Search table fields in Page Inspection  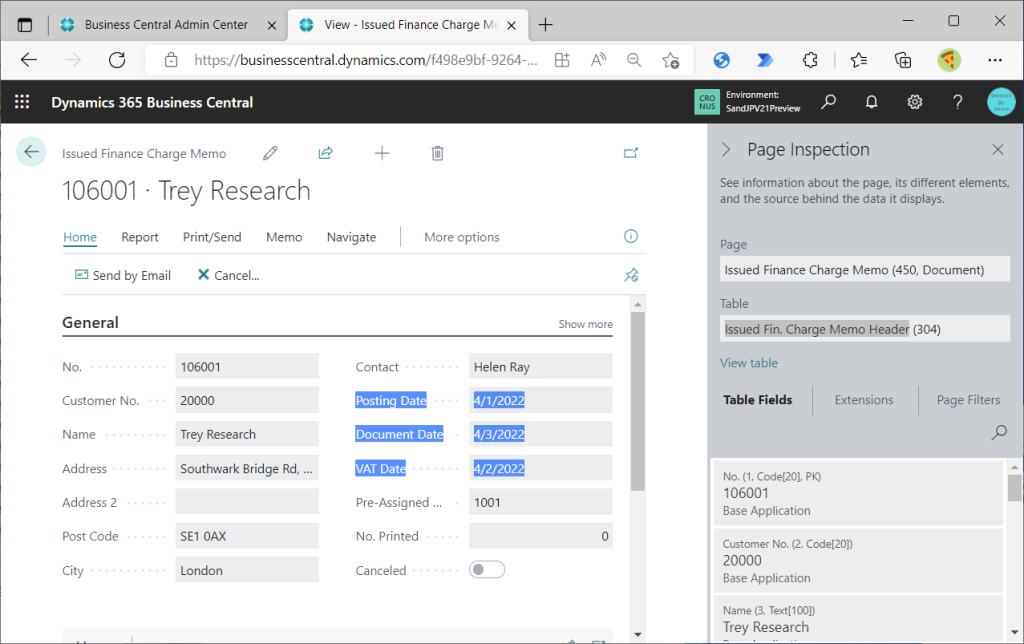pyautogui.click(x=999, y=432)
